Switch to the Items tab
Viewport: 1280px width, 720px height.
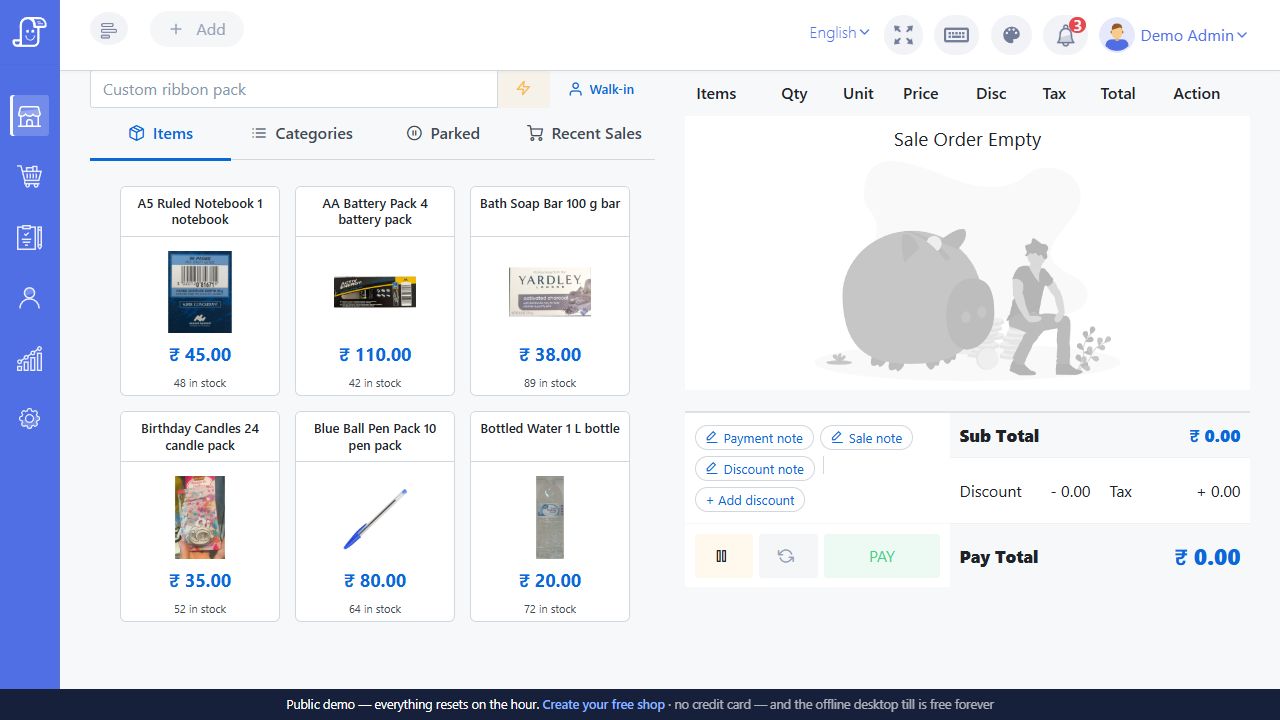[160, 133]
